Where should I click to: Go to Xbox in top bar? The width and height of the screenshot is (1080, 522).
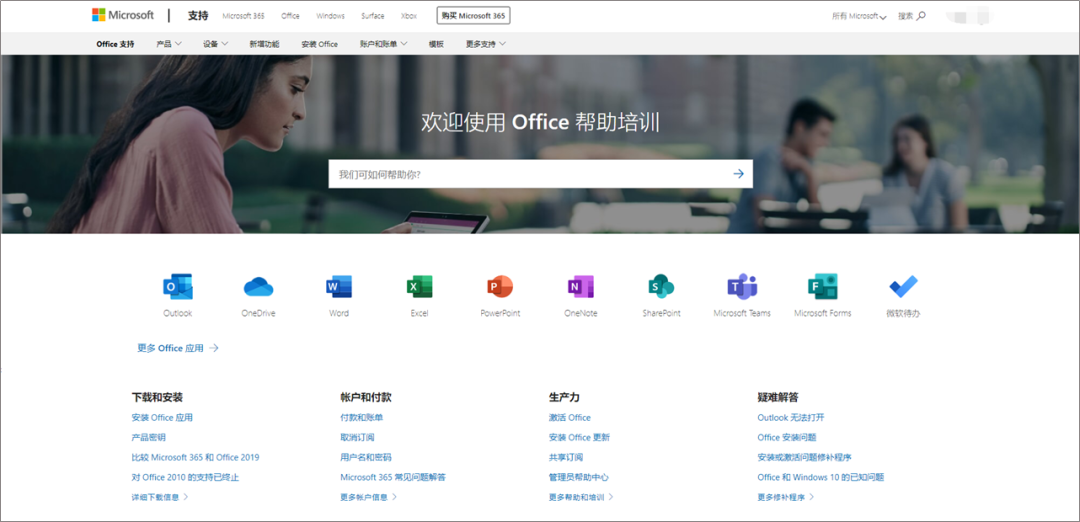(x=409, y=16)
